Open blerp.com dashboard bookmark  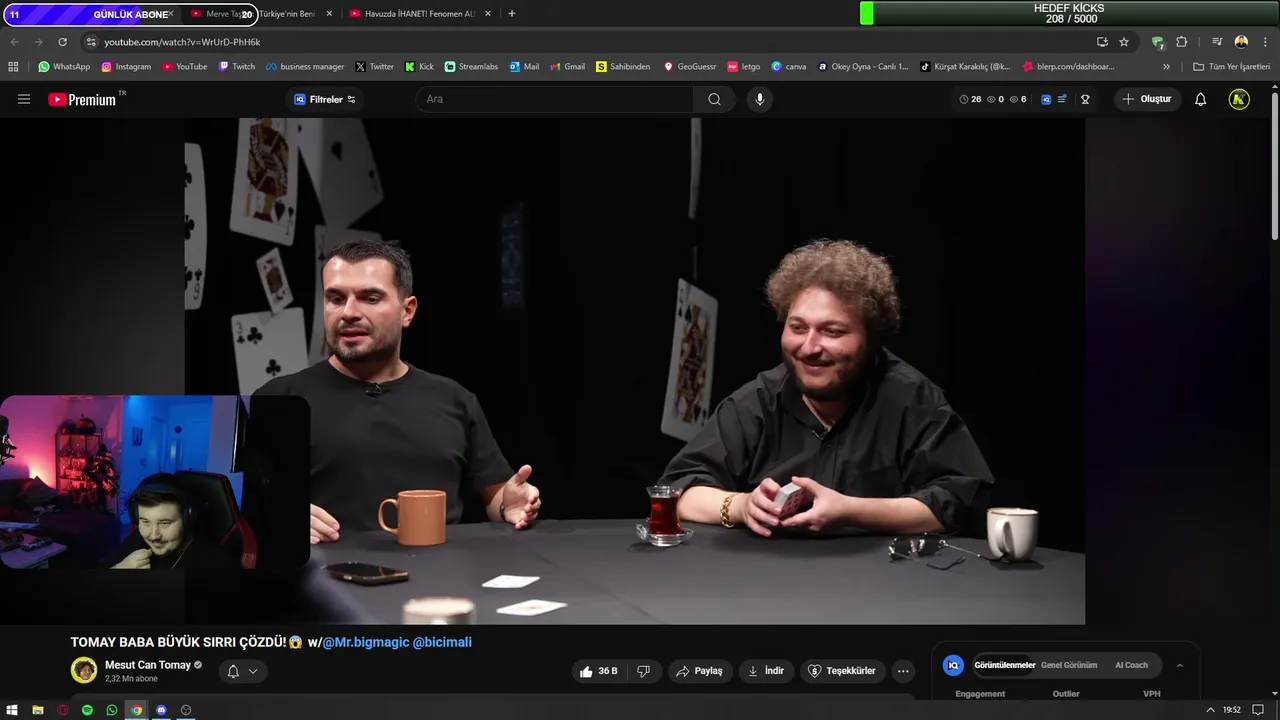[1068, 67]
